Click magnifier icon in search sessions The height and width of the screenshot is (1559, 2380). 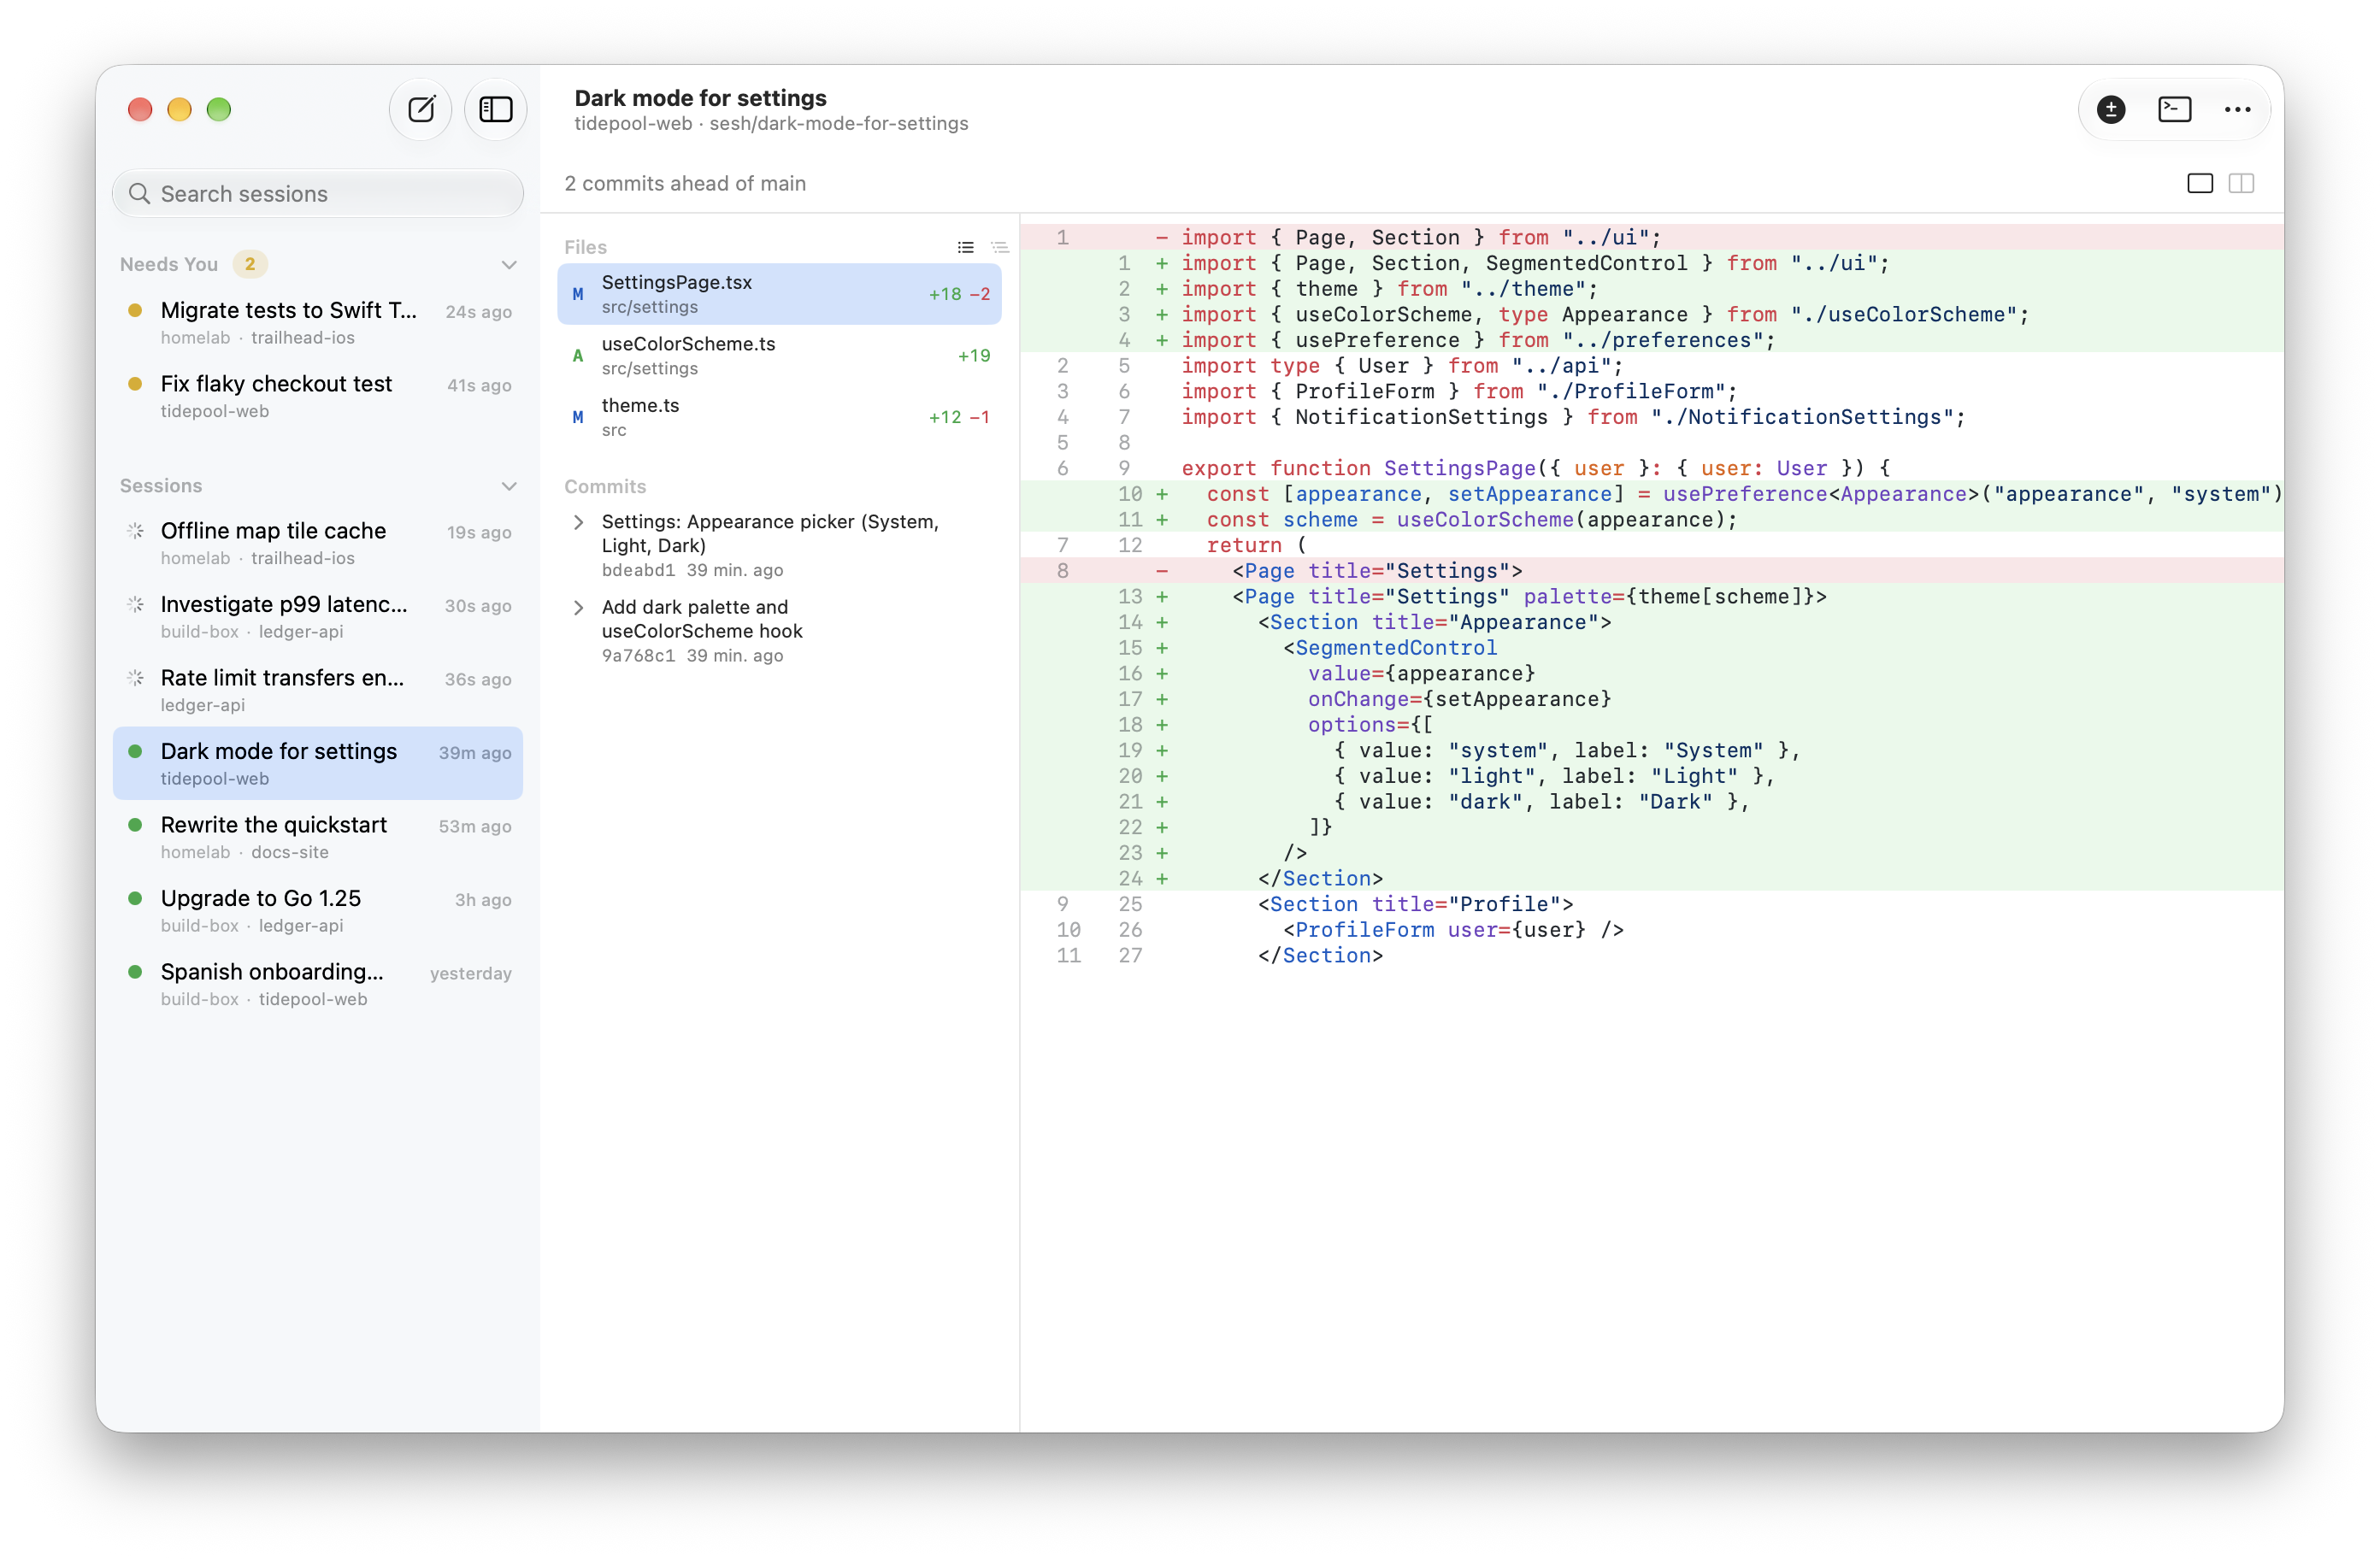pyautogui.click(x=140, y=193)
